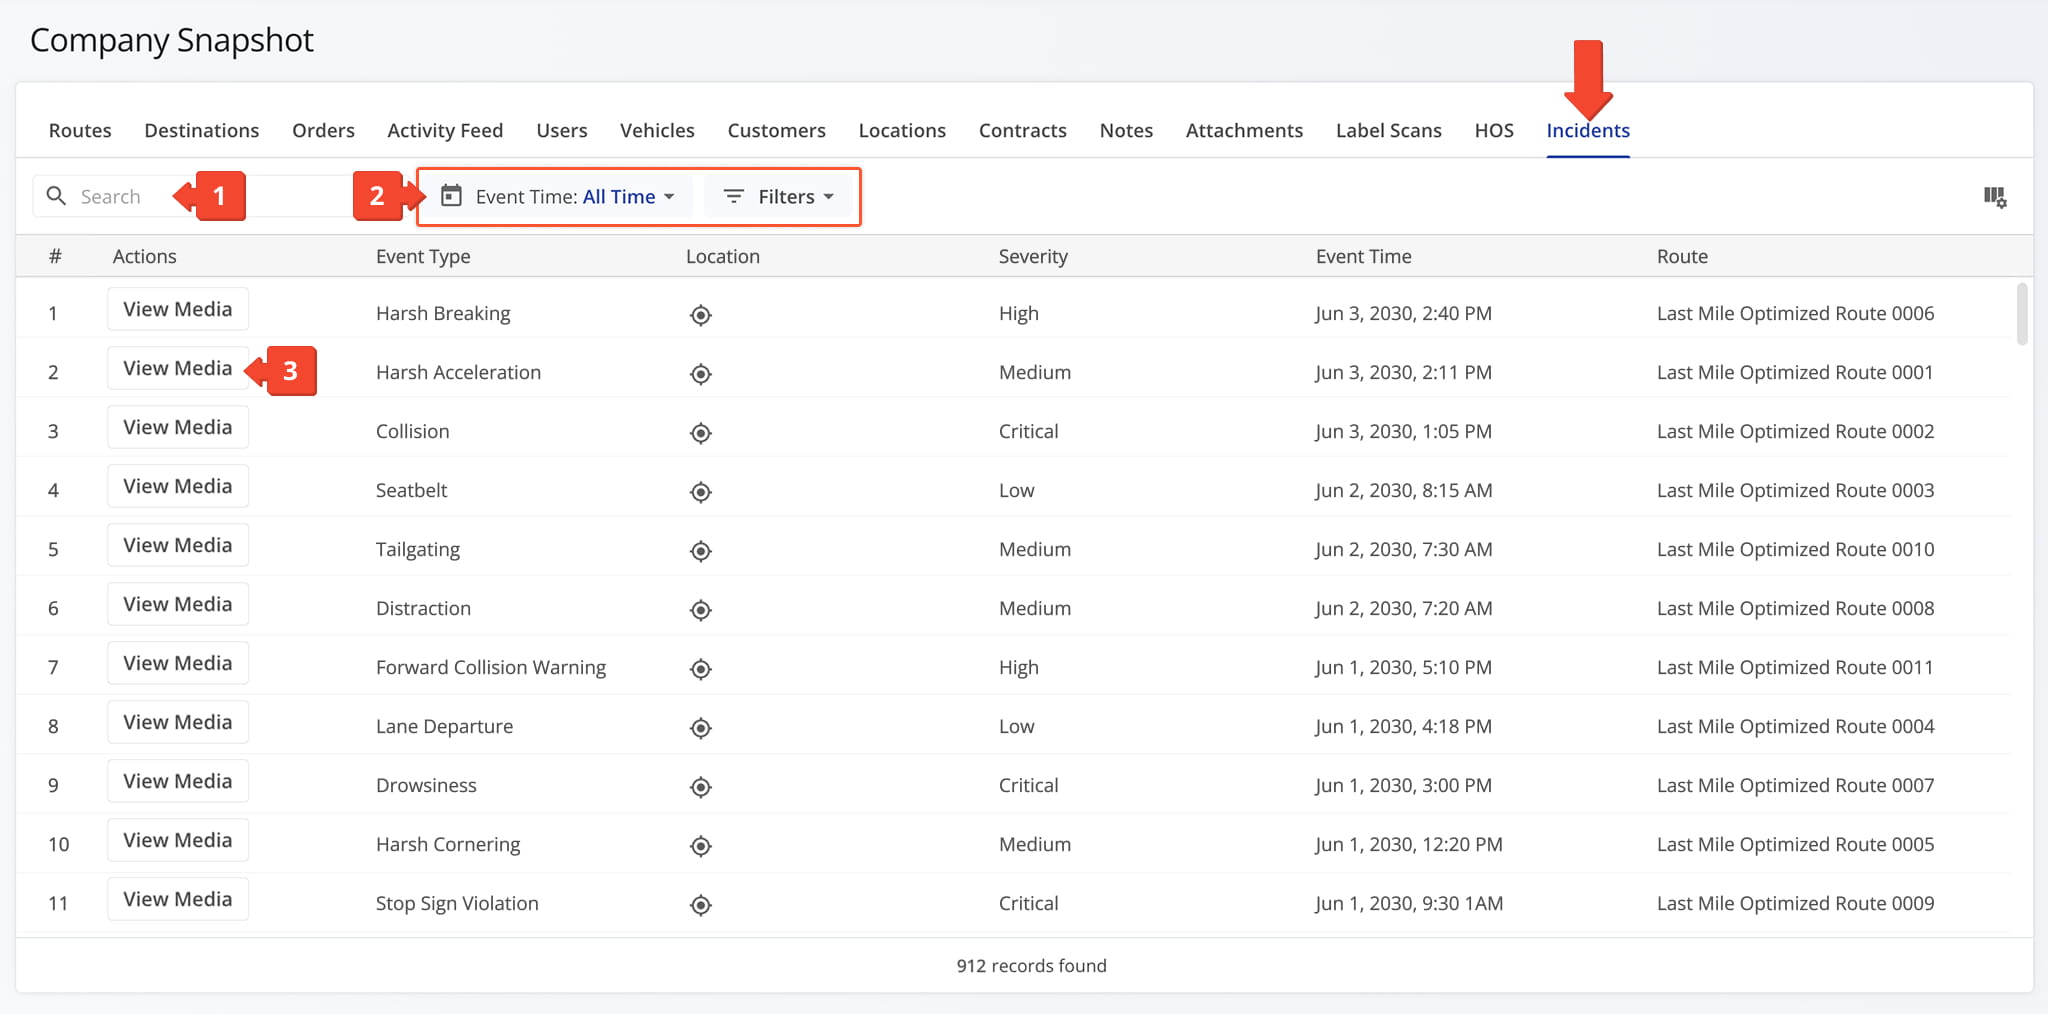The width and height of the screenshot is (2048, 1014).
Task: Click 'Critical' severity in Collision row
Action: 1028,431
